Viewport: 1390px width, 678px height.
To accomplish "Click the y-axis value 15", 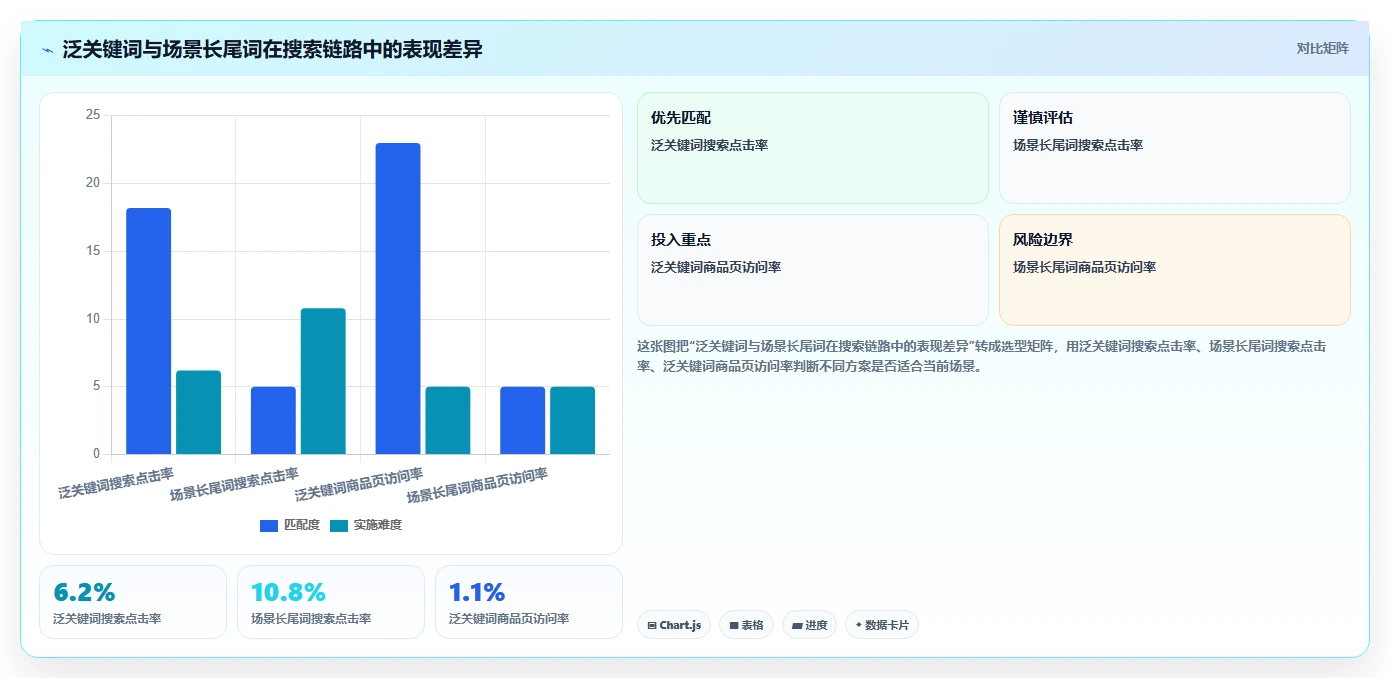I will [93, 251].
